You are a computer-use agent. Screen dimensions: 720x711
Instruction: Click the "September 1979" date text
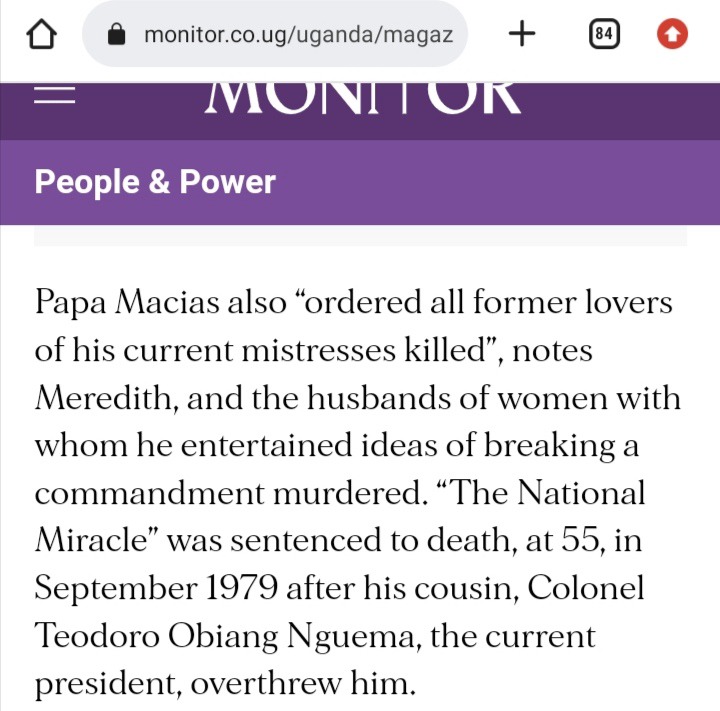(x=156, y=587)
